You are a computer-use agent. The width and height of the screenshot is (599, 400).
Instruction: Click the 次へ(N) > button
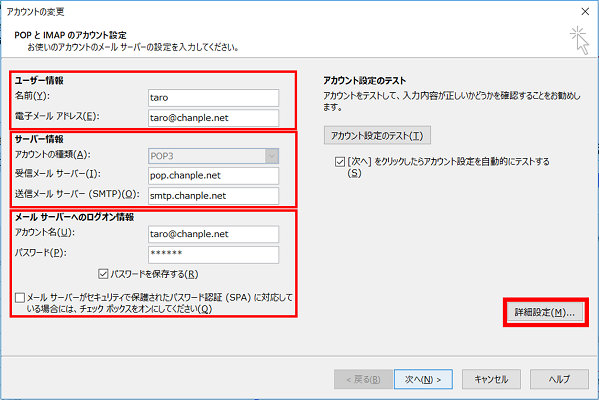click(x=423, y=379)
